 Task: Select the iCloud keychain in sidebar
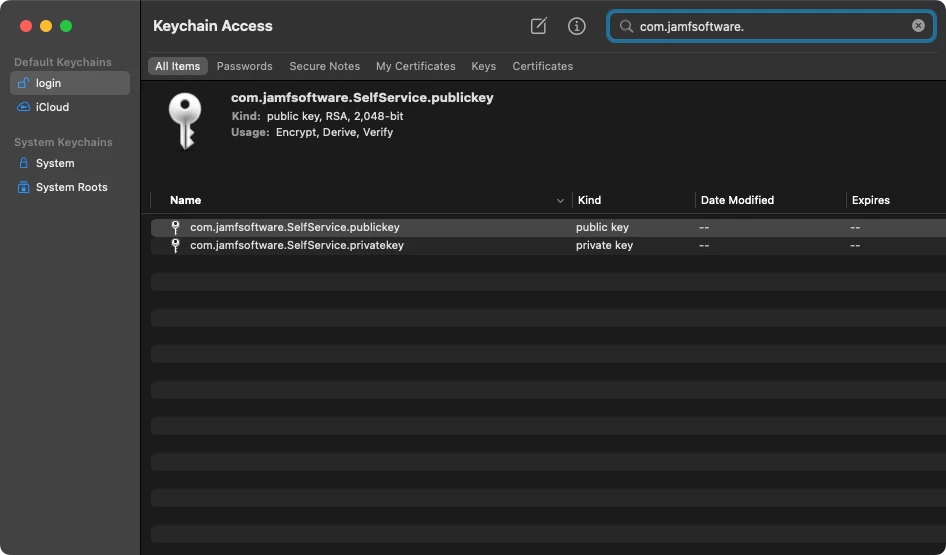click(70, 107)
